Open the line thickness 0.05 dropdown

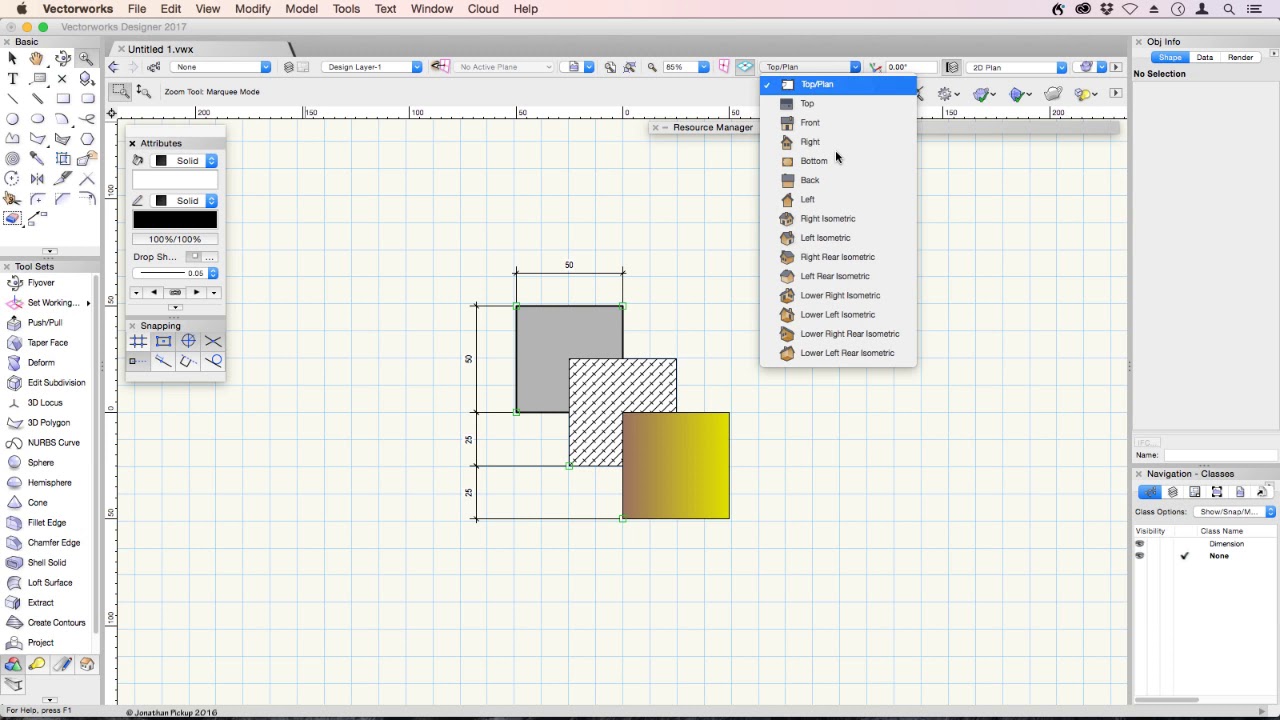(x=175, y=273)
